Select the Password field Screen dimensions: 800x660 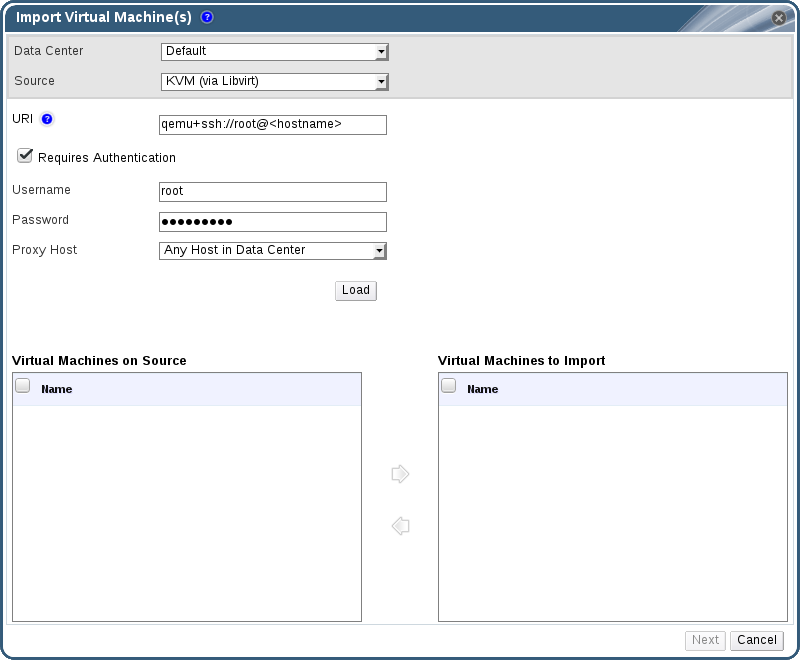[272, 222]
